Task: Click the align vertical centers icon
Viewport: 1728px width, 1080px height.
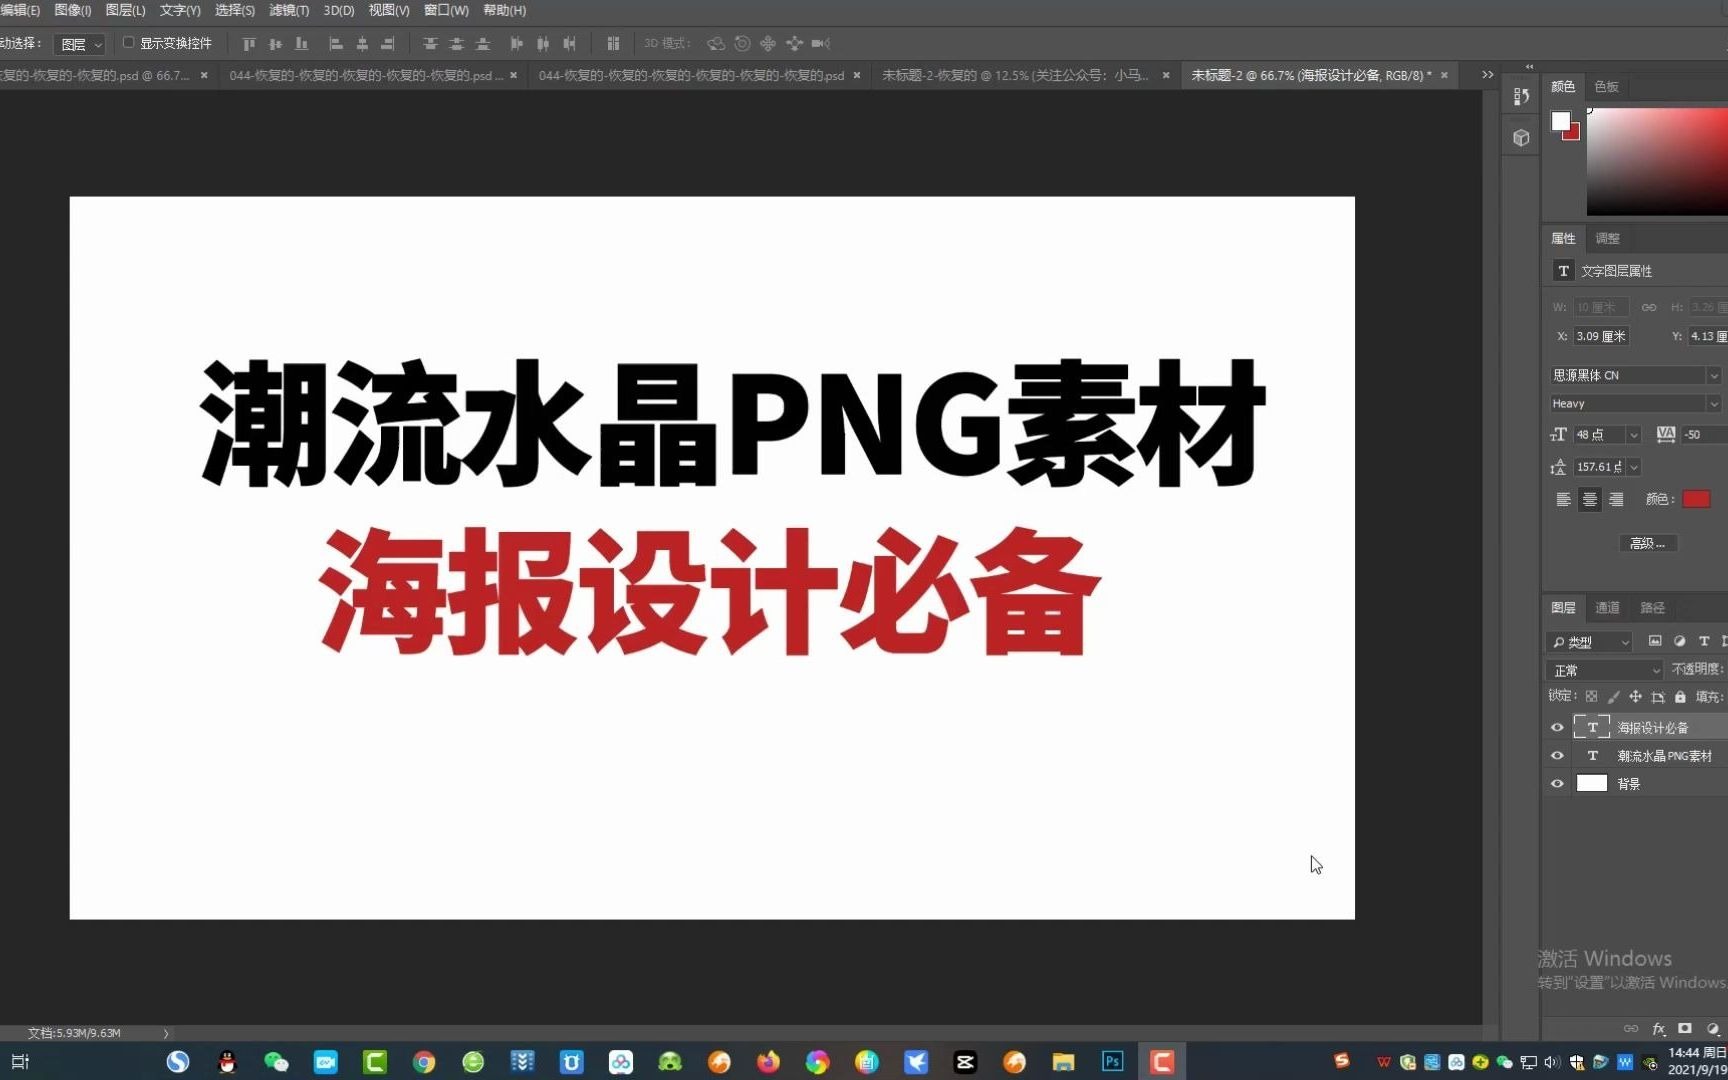Action: click(x=275, y=44)
